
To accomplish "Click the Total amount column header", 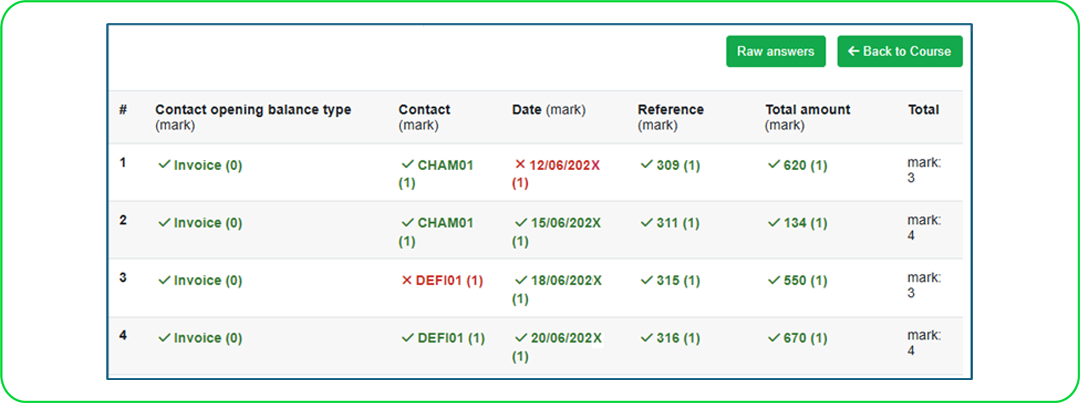I will point(807,110).
